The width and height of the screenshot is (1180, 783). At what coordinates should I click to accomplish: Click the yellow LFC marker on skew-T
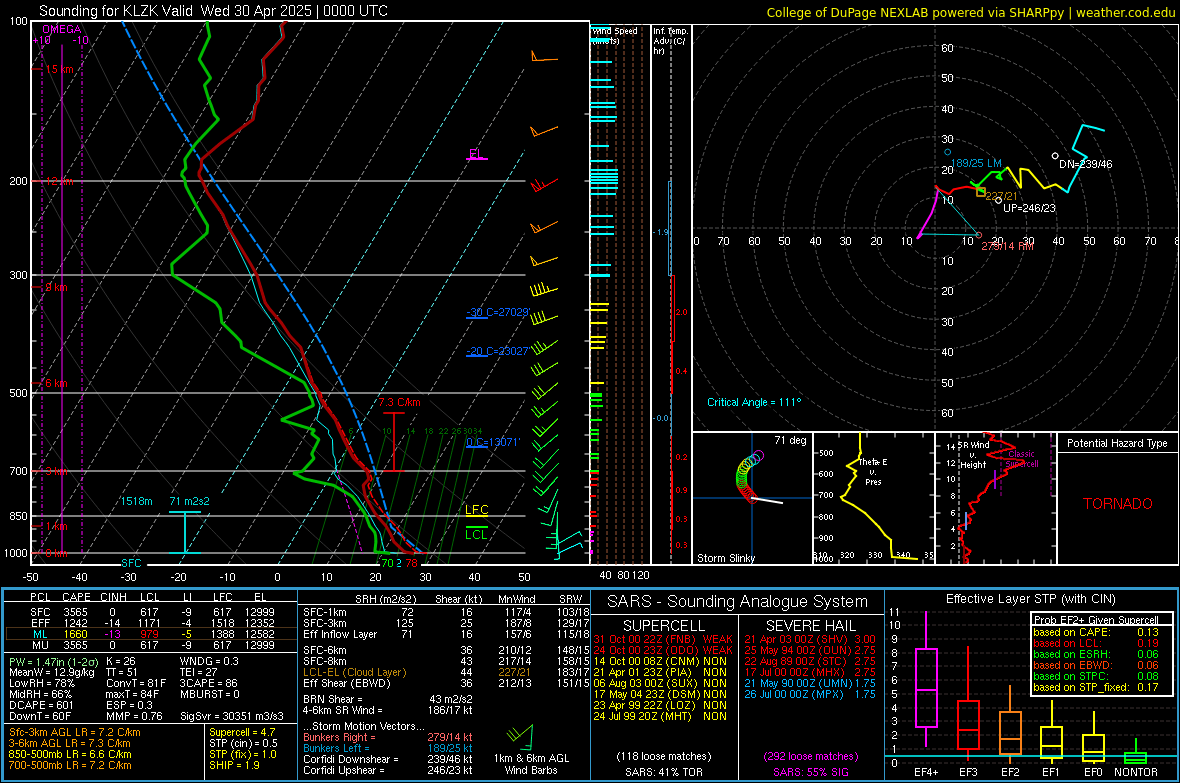click(476, 510)
